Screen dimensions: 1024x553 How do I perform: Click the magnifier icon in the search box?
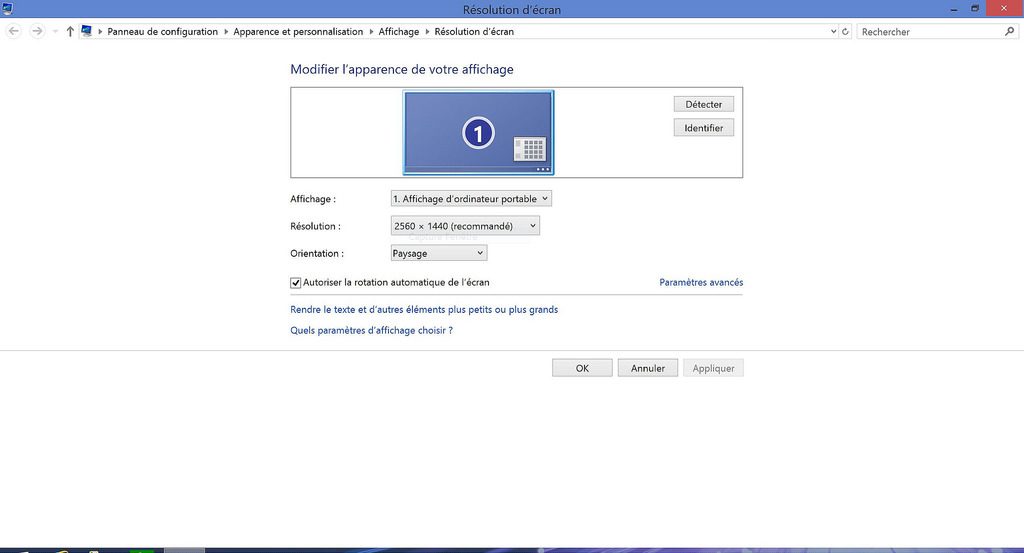pos(1009,32)
